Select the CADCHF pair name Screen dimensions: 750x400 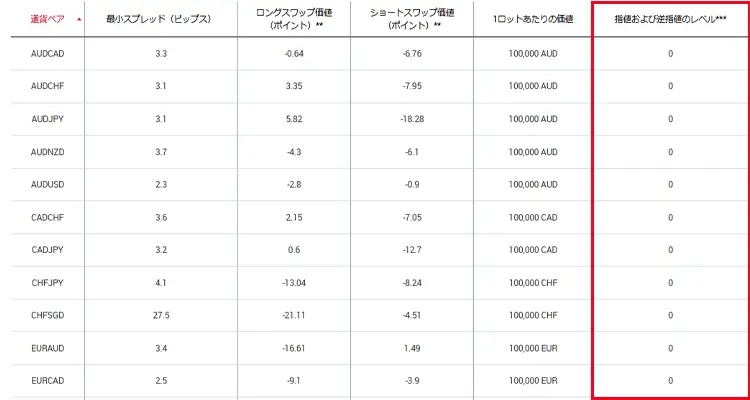pyautogui.click(x=47, y=217)
